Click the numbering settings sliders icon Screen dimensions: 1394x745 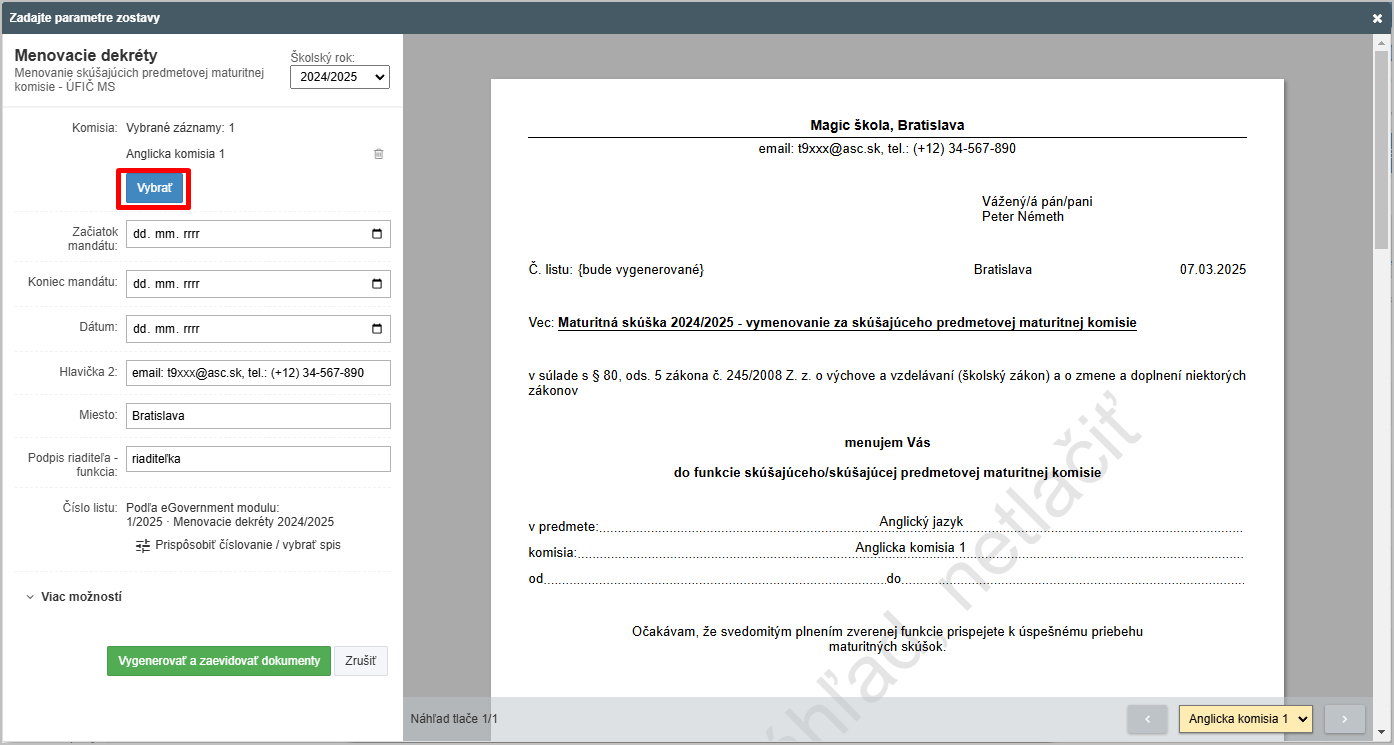pyautogui.click(x=143, y=546)
